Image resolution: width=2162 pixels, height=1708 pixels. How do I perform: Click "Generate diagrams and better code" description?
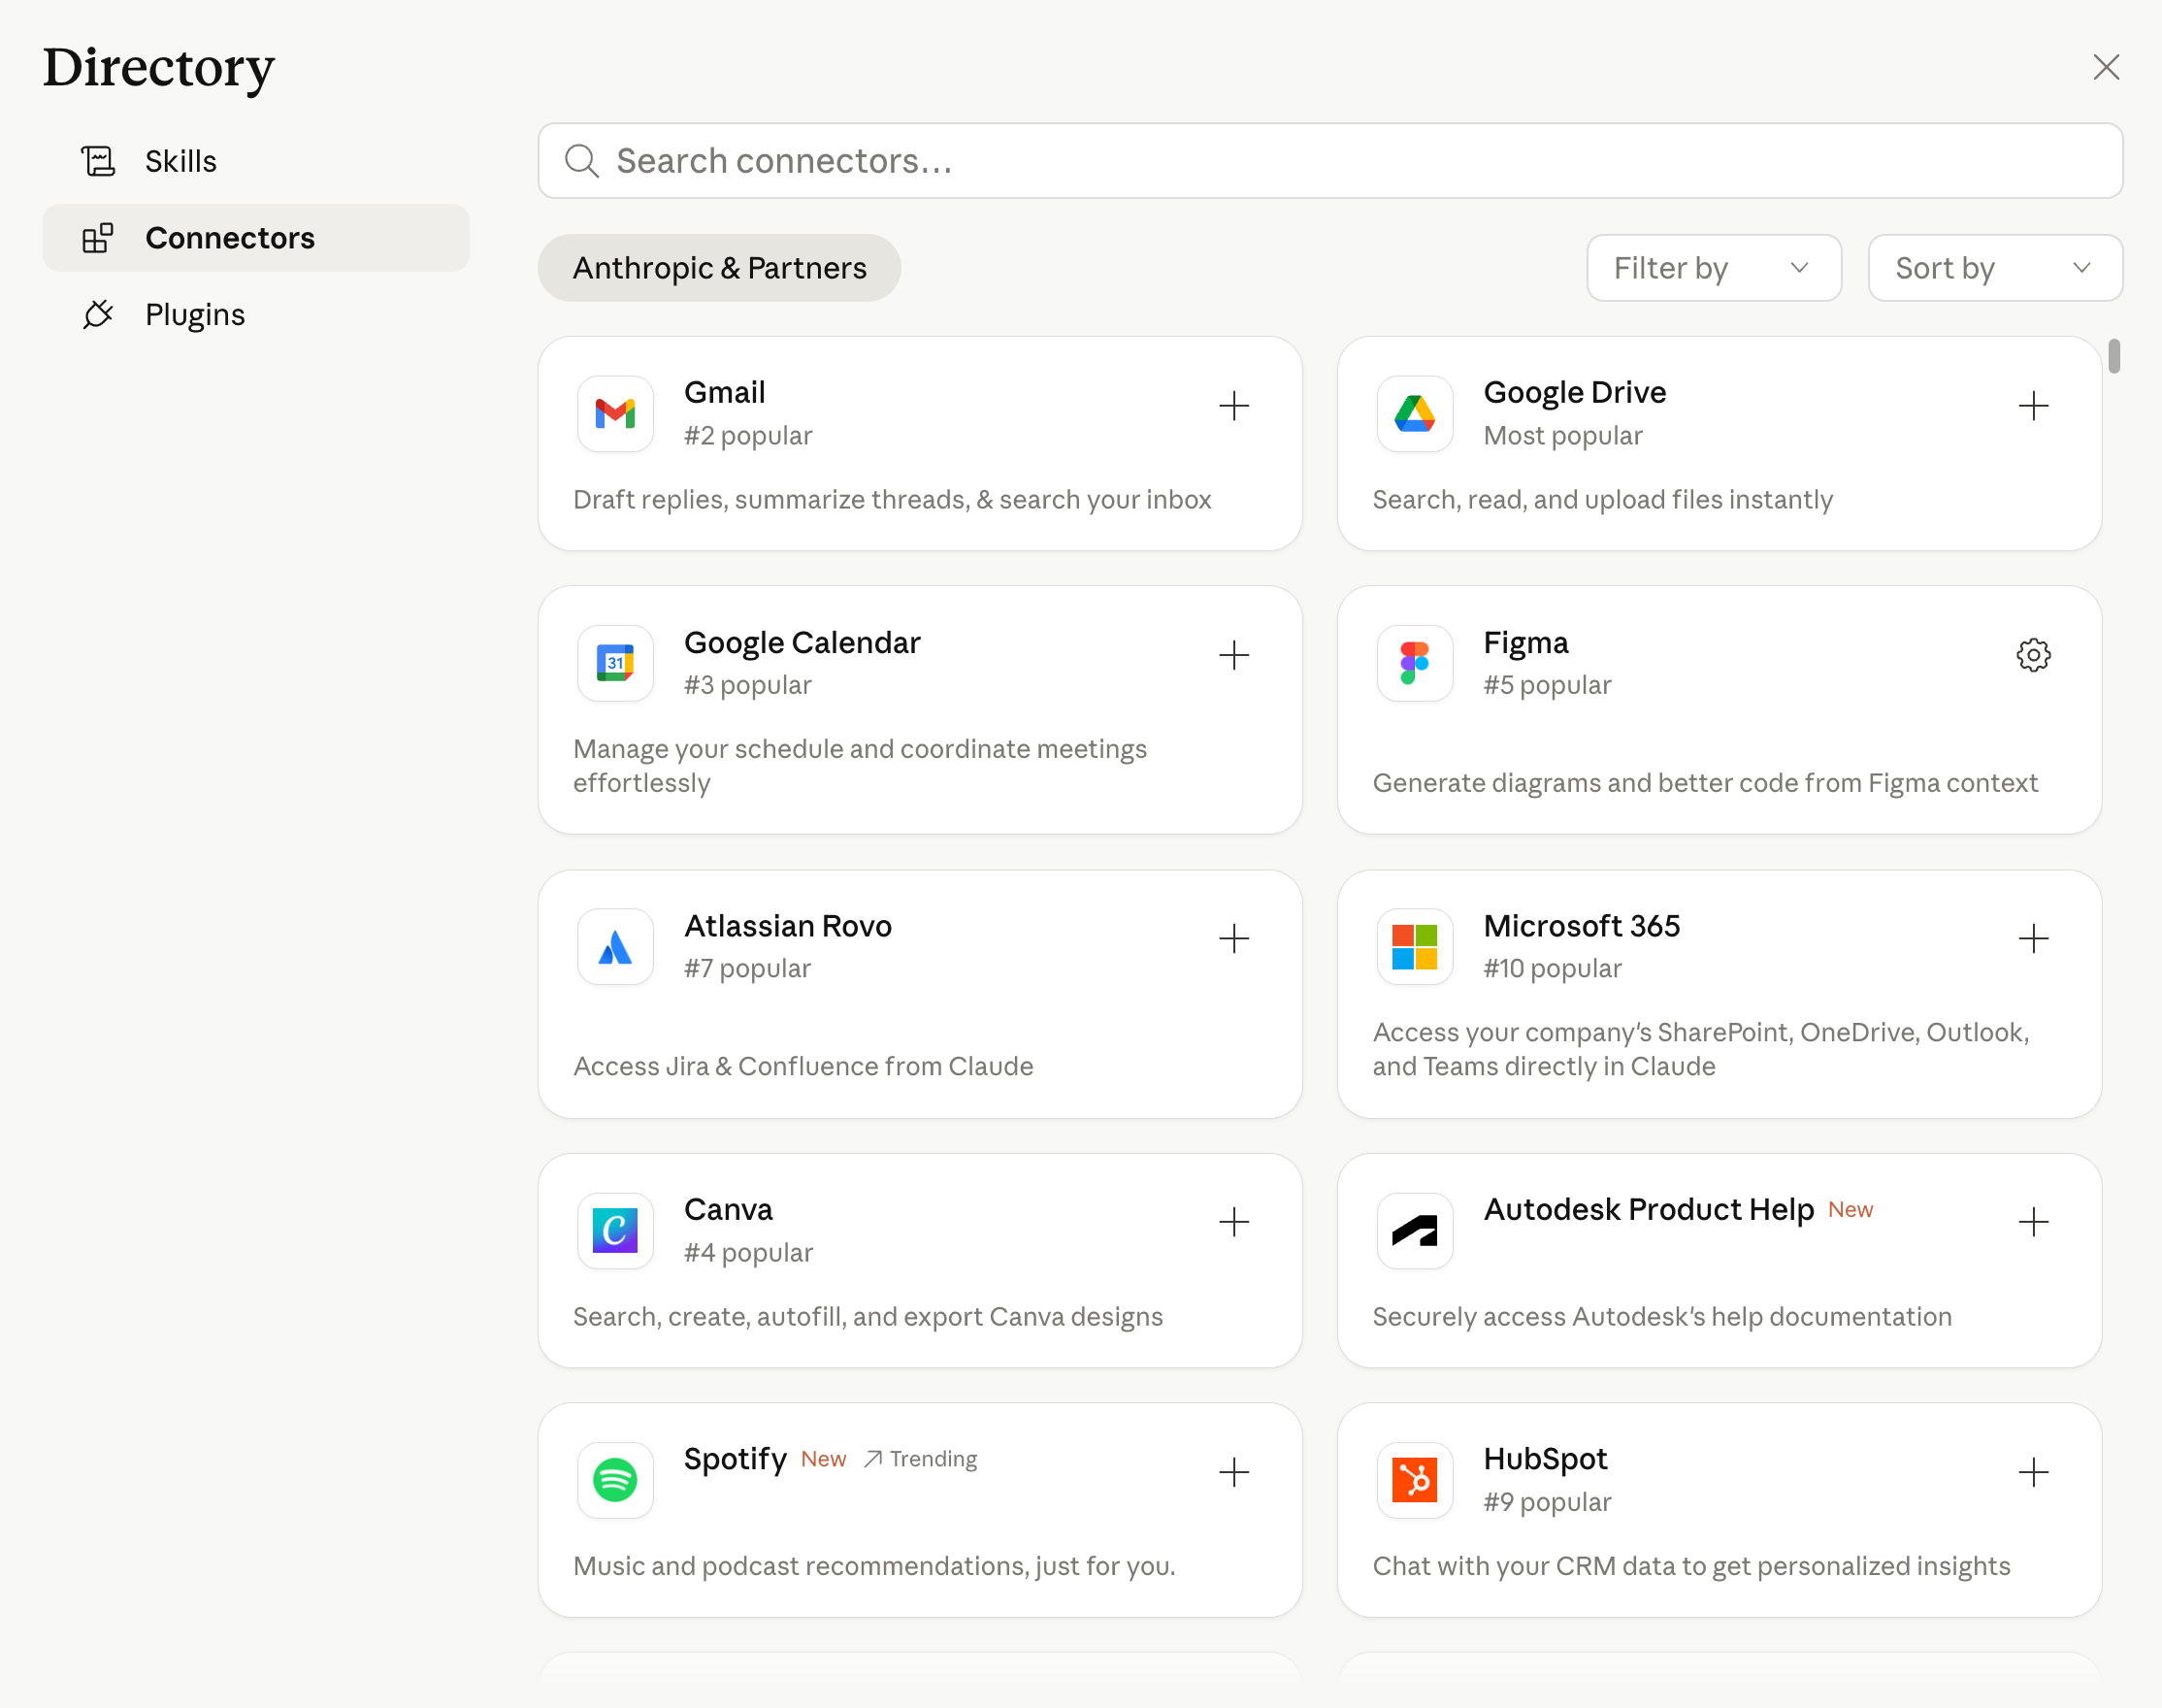1704,783
